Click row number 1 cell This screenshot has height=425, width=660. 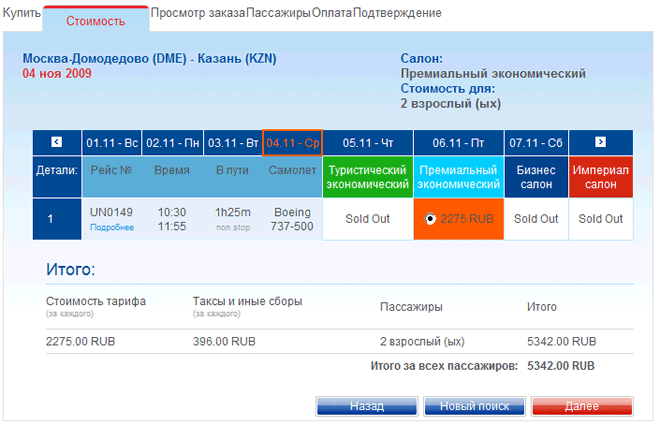tap(57, 219)
